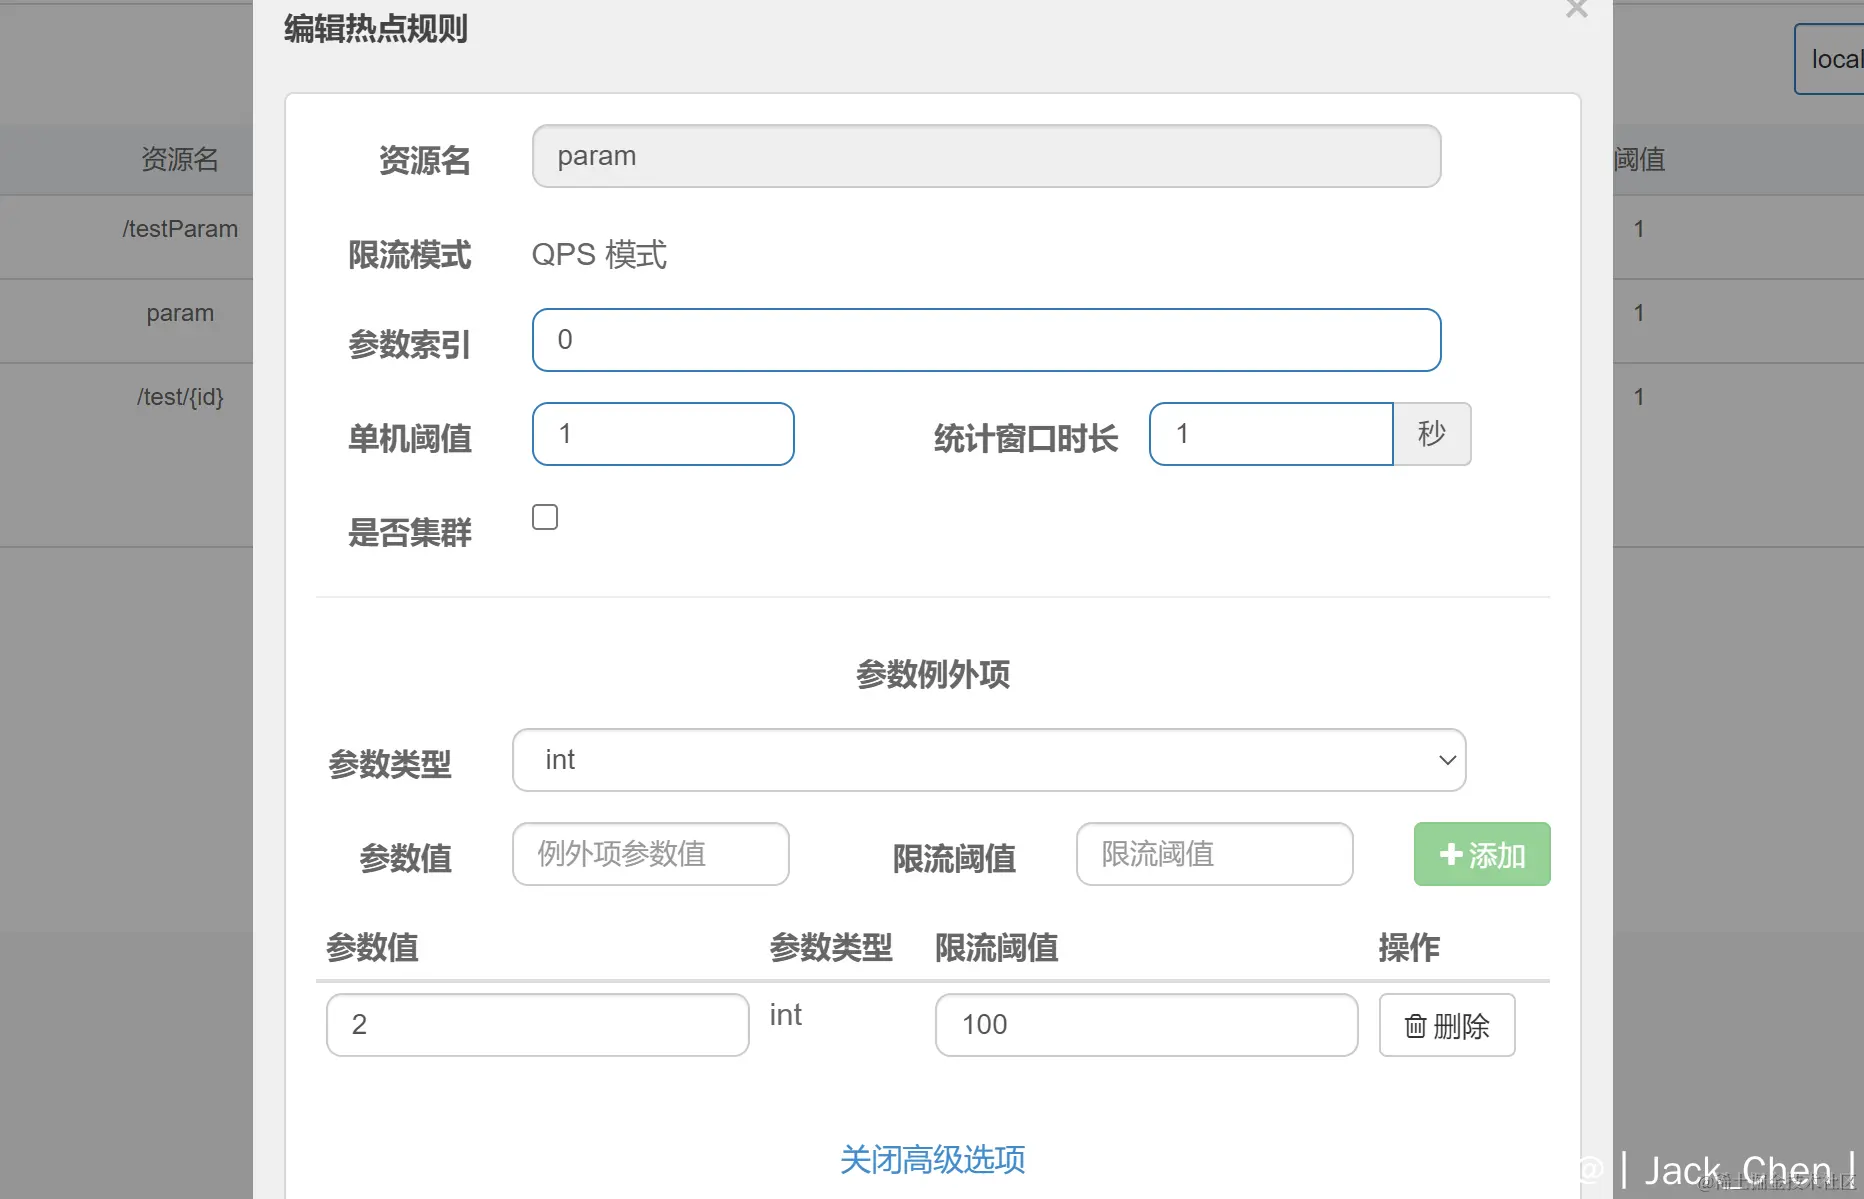Click the 统计窗口时长 field showing 1
Screen dimensions: 1864x1199
click(x=1271, y=434)
